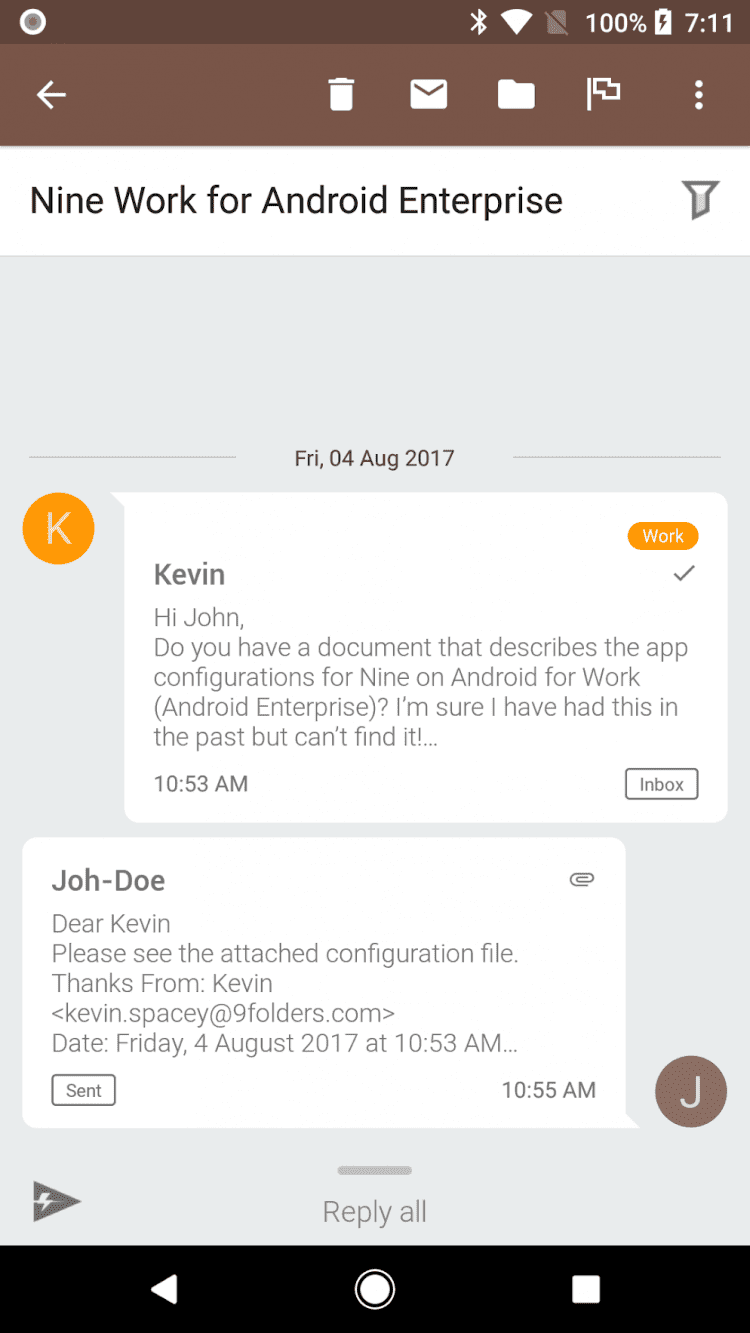Tap the Android home navigation button
This screenshot has width=750, height=1333.
[x=375, y=1289]
